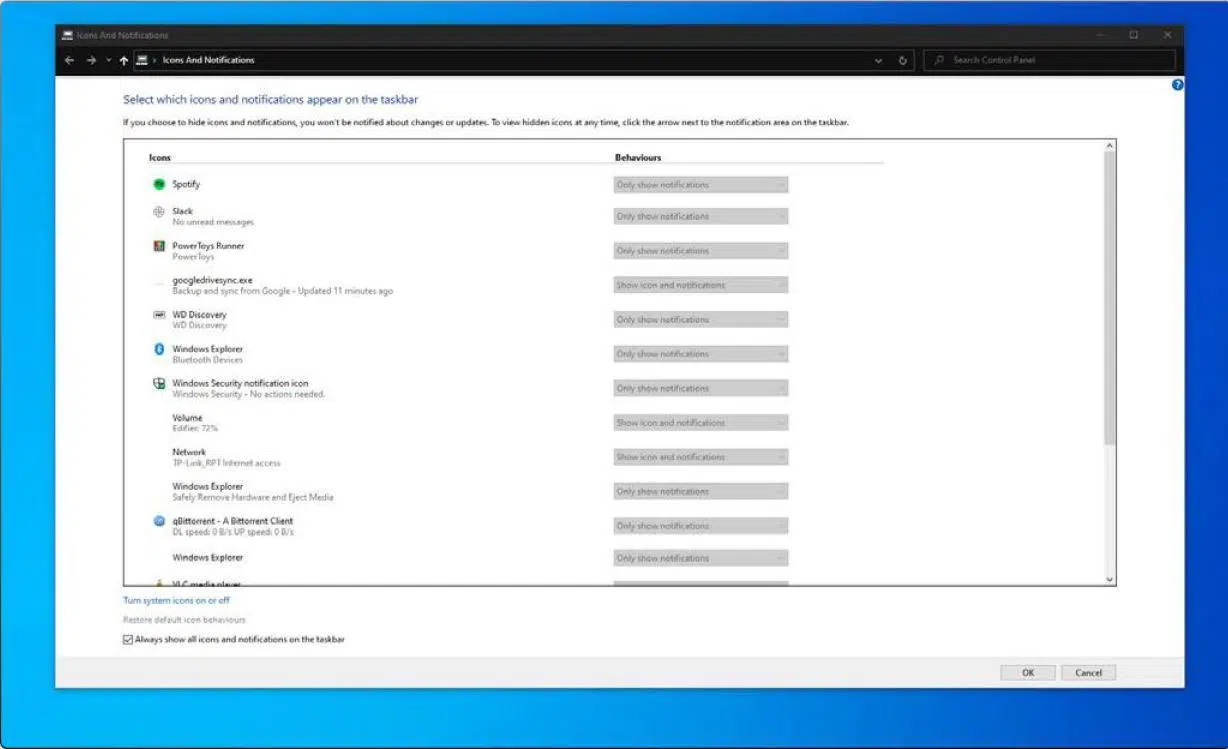Click the up arrow in the navigation bar
1228x749 pixels.
tap(124, 60)
